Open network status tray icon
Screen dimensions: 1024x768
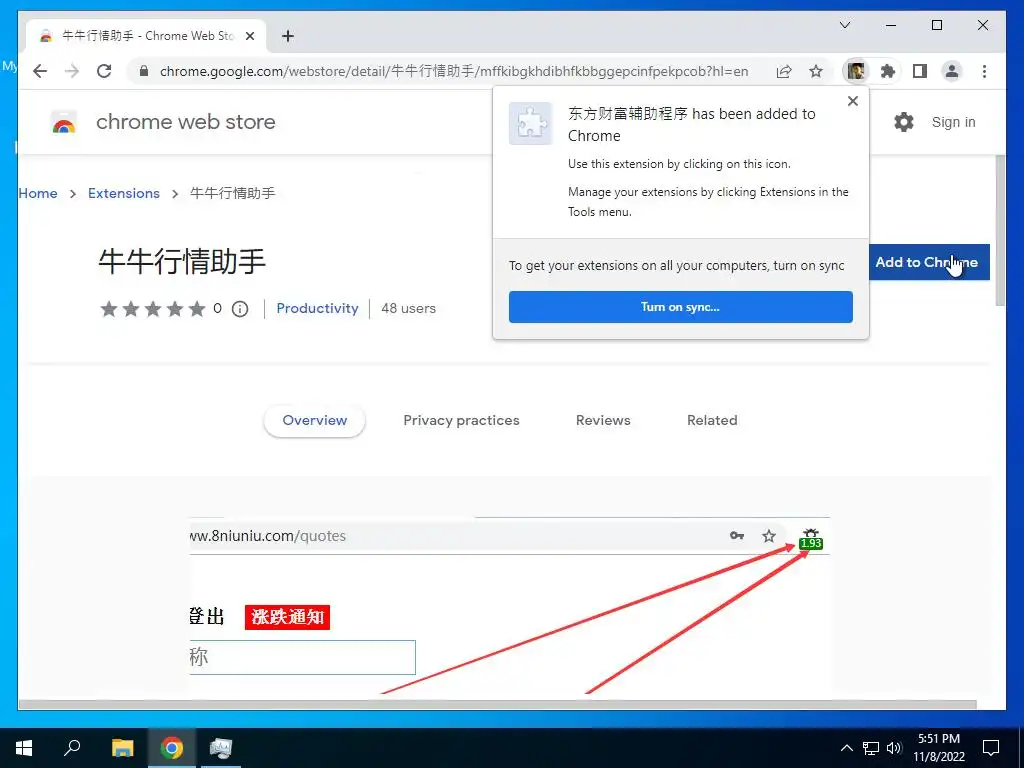871,748
